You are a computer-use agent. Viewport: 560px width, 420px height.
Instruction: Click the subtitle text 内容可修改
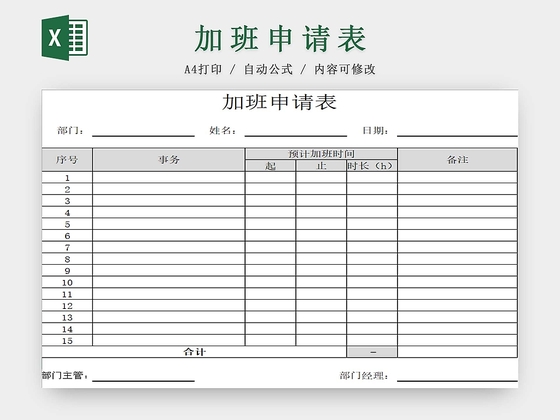point(345,69)
